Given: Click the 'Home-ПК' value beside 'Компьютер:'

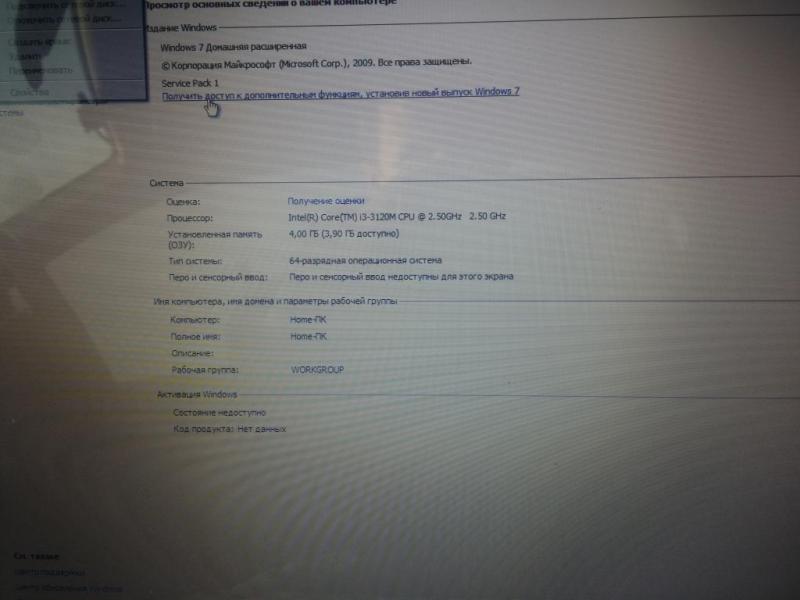Looking at the screenshot, I should pos(307,320).
